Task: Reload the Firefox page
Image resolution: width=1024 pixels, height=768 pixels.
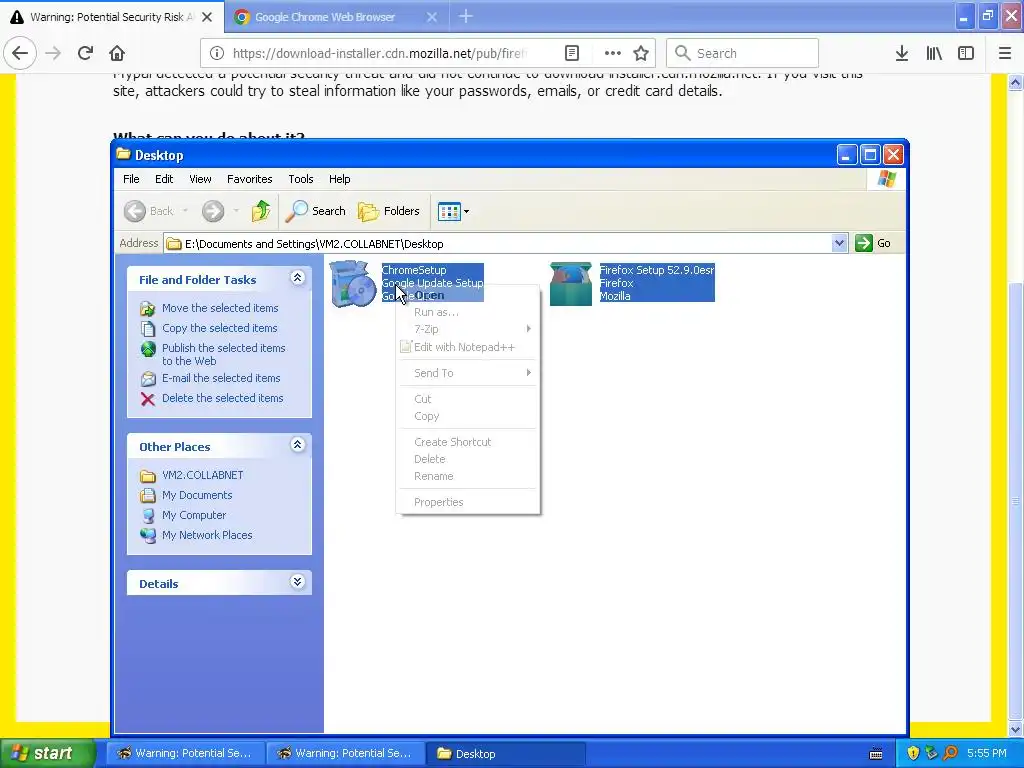Action: click(x=85, y=53)
